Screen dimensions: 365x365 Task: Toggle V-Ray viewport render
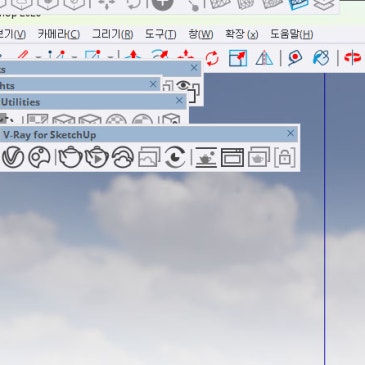coord(206,157)
